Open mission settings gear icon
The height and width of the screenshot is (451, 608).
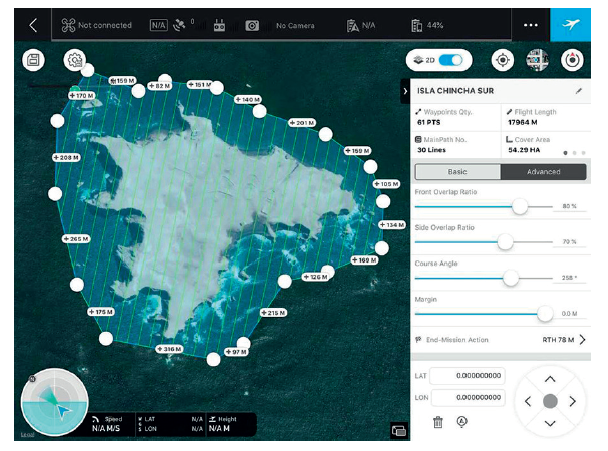point(73,60)
